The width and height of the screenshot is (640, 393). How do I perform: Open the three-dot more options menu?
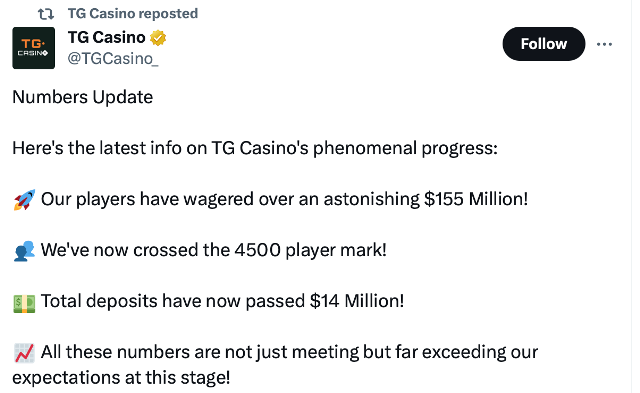(604, 44)
